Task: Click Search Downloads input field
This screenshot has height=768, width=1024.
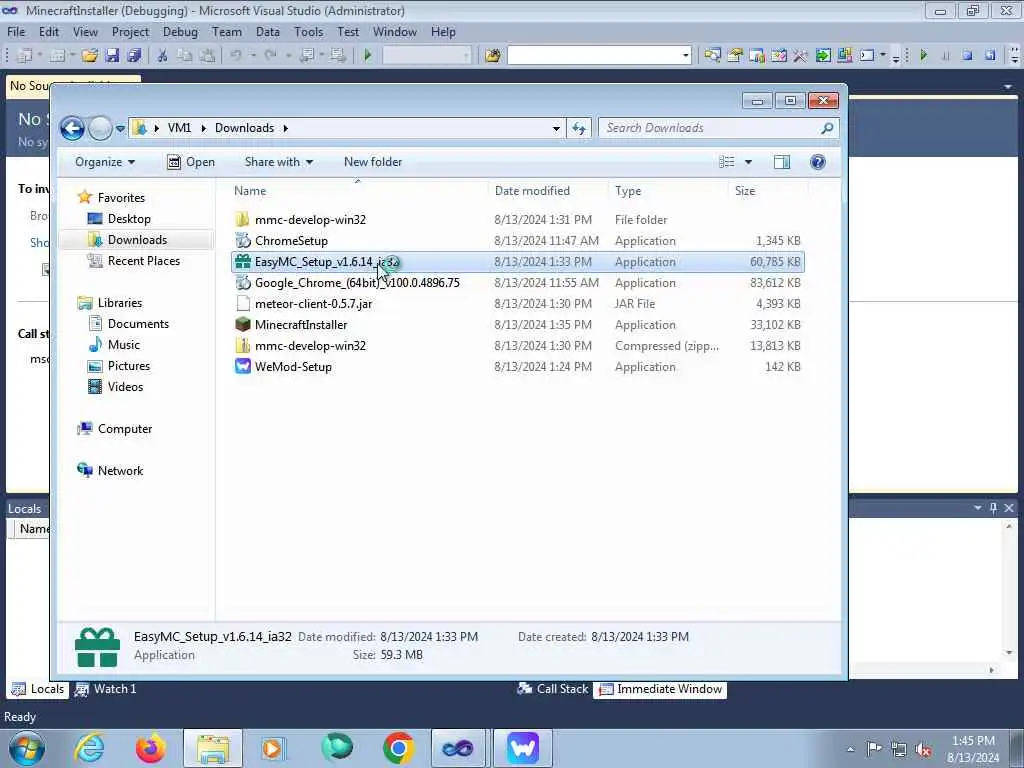Action: pos(711,128)
